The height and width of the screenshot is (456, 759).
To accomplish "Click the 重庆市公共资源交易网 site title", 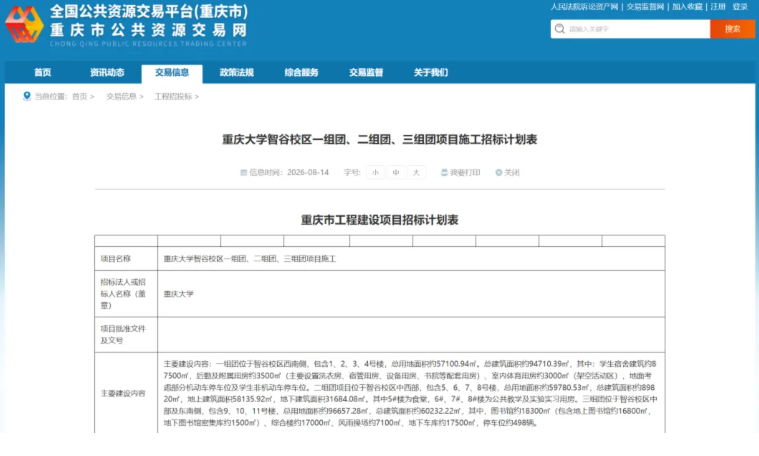I will [x=149, y=30].
